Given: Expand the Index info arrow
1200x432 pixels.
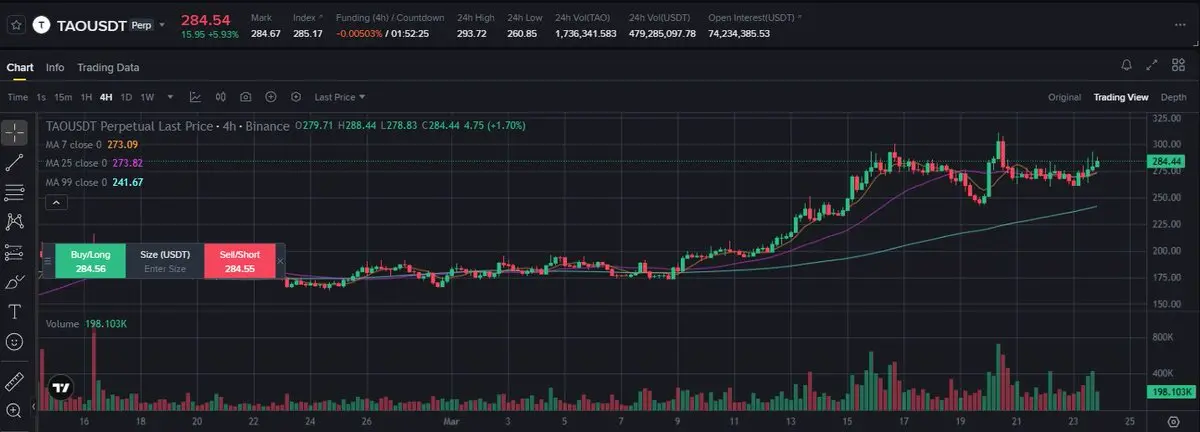Looking at the screenshot, I should (x=322, y=18).
